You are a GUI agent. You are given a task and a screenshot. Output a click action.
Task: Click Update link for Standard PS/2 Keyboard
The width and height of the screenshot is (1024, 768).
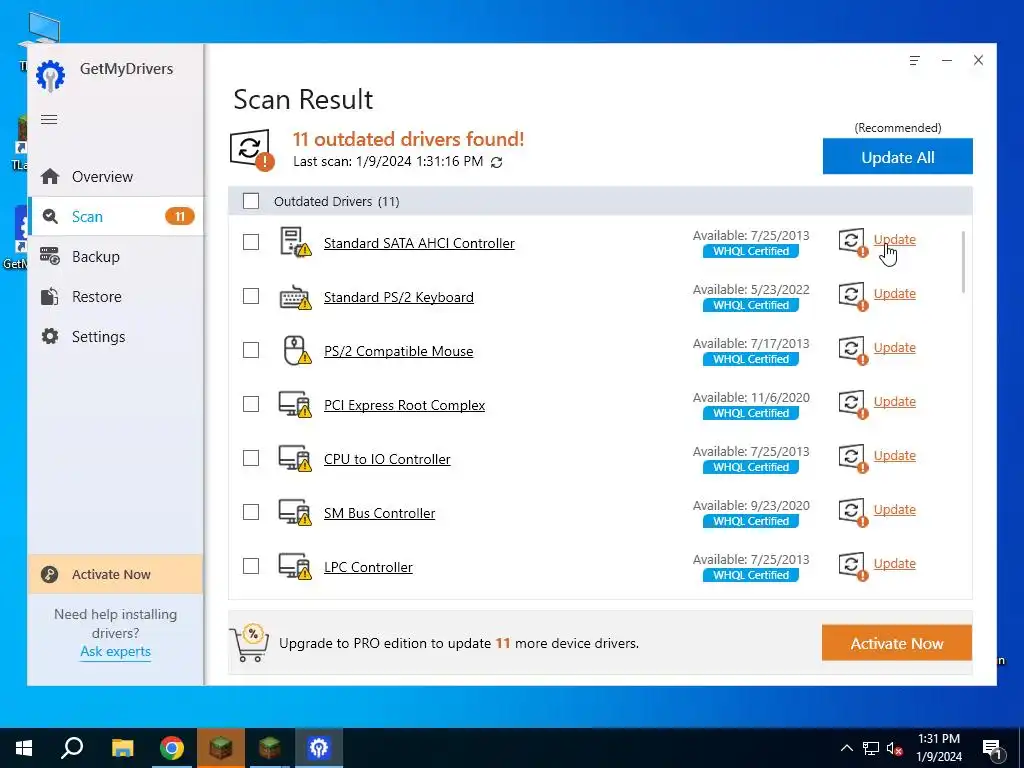(x=895, y=294)
